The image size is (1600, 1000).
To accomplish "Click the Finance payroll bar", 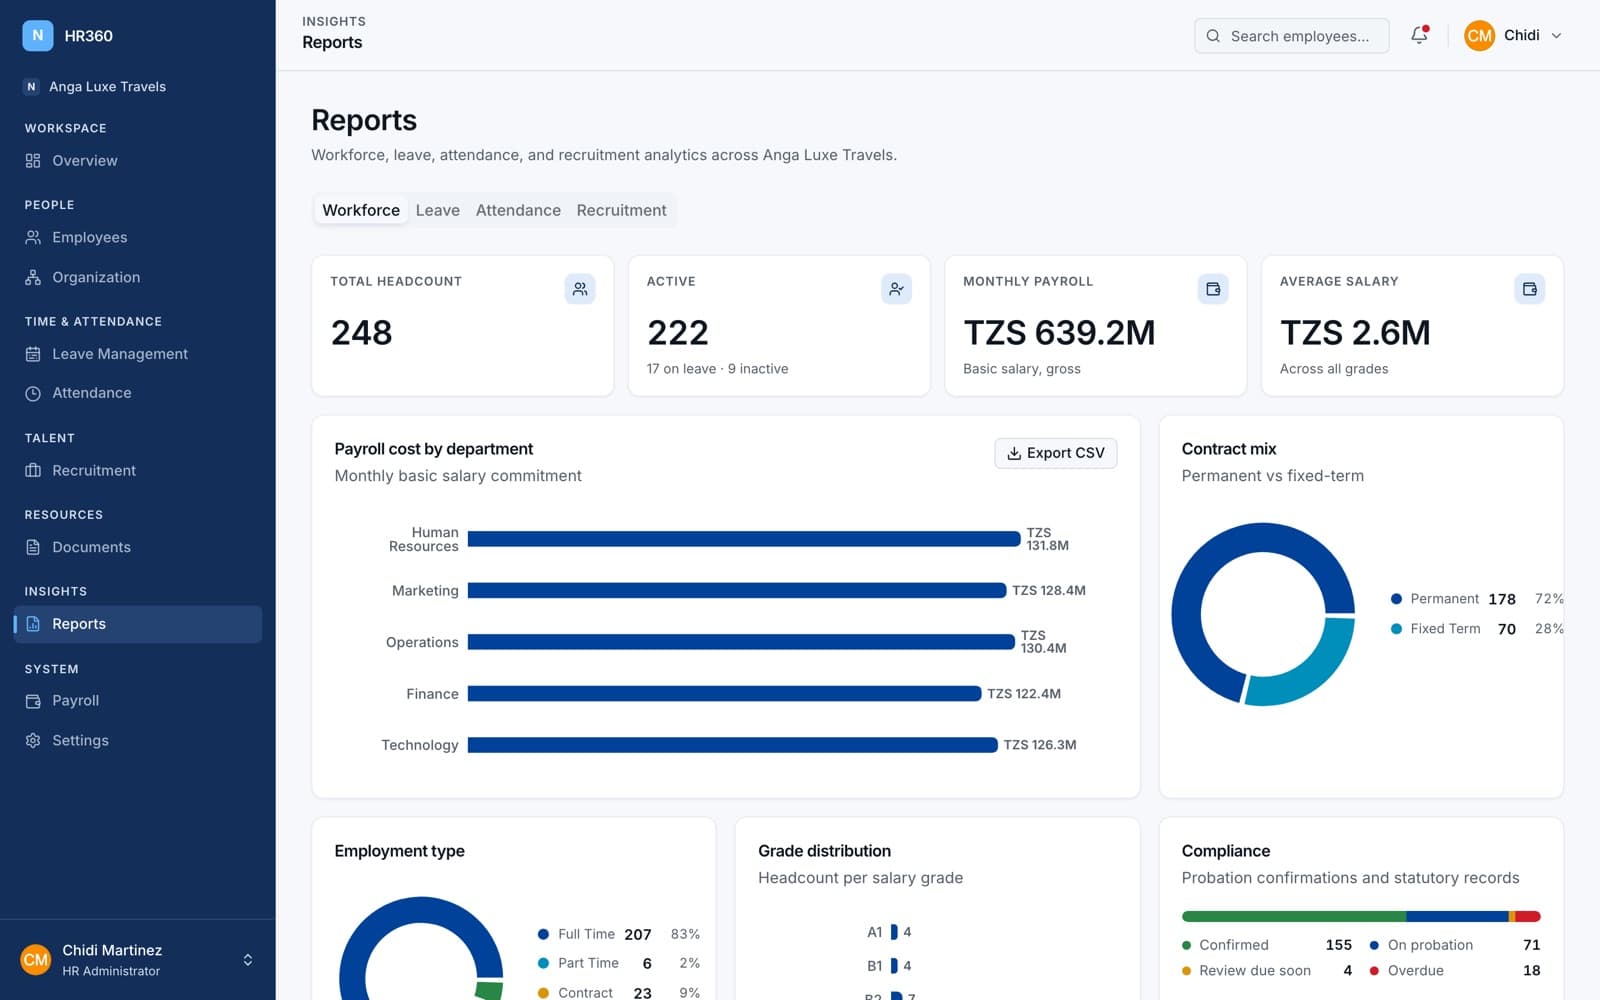I will pyautogui.click(x=725, y=693).
